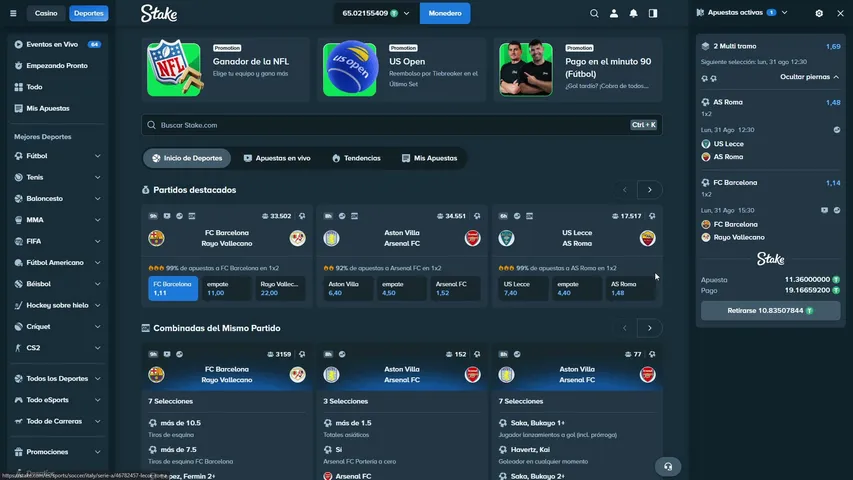This screenshot has height=480, width=853.
Task: Open the hamburger menu icon
Action: point(13,13)
